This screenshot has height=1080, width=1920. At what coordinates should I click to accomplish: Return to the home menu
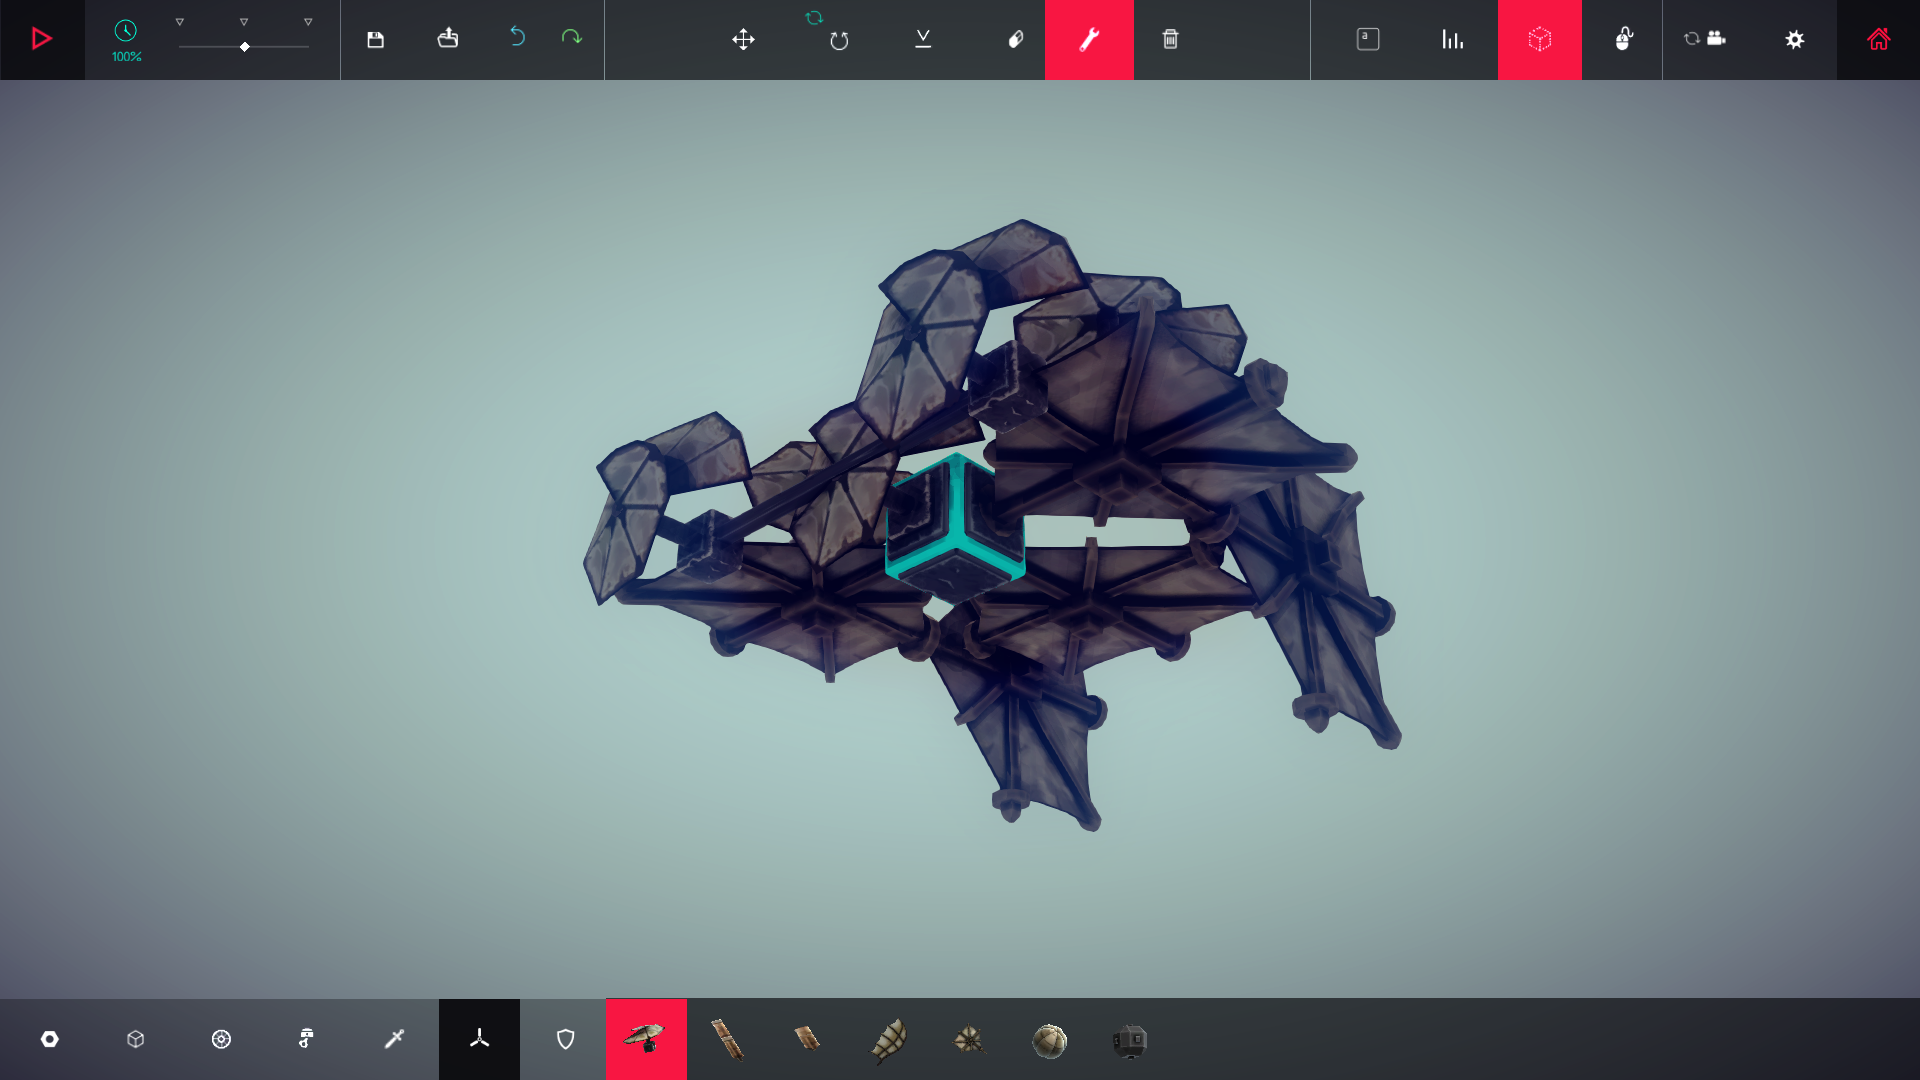(x=1878, y=40)
